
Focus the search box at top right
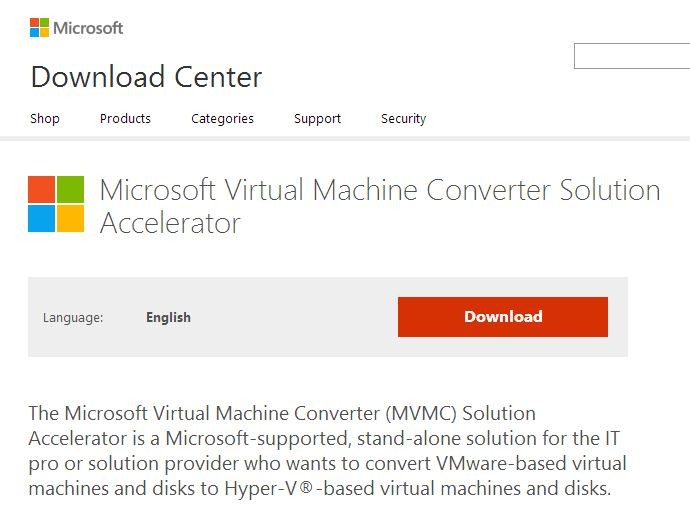pos(632,56)
